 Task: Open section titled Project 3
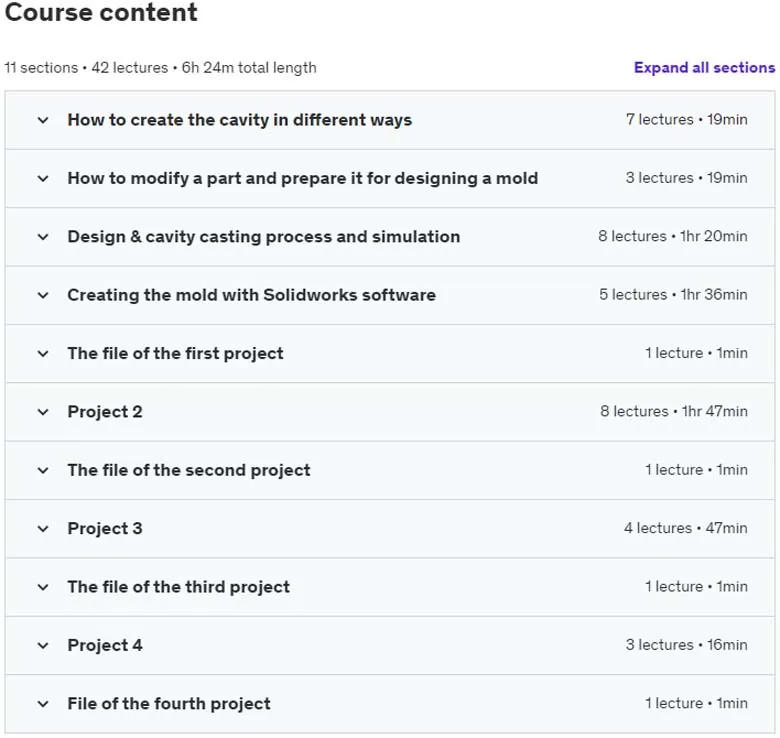[105, 529]
